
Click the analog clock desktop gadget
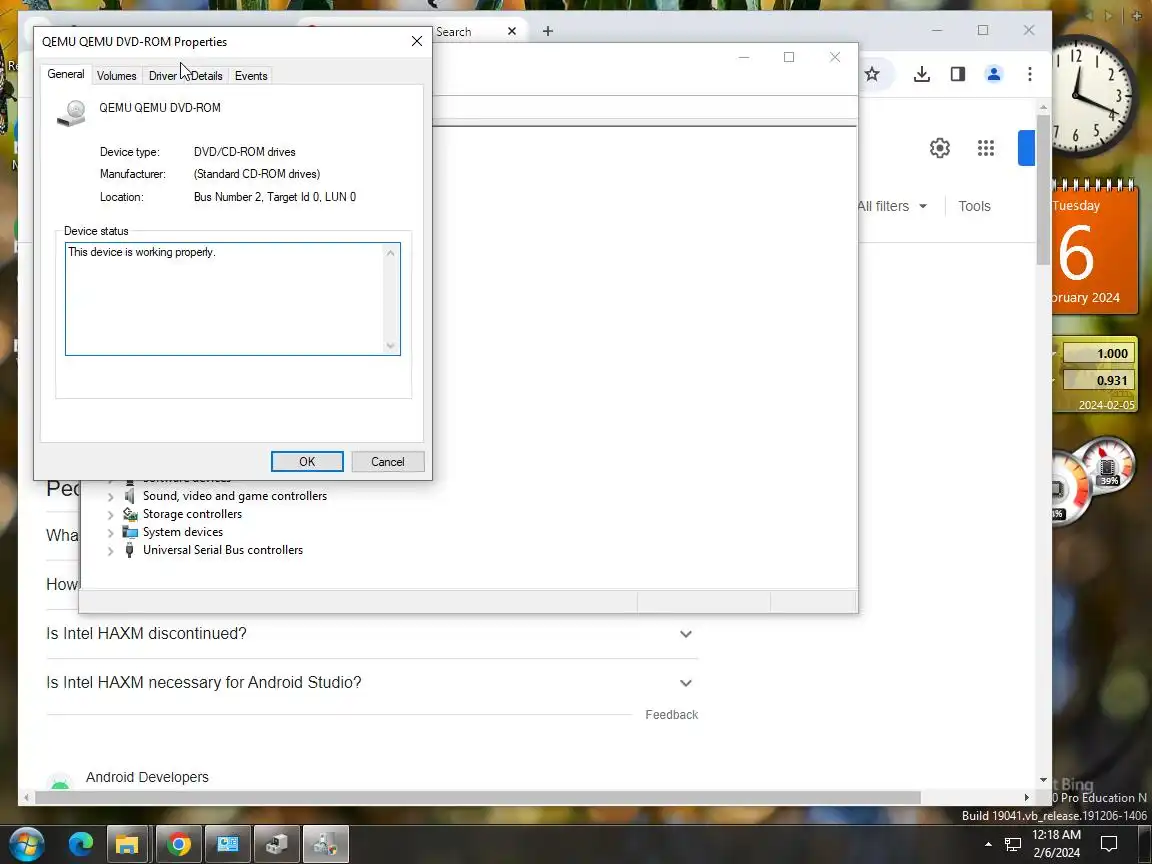coord(1091,96)
